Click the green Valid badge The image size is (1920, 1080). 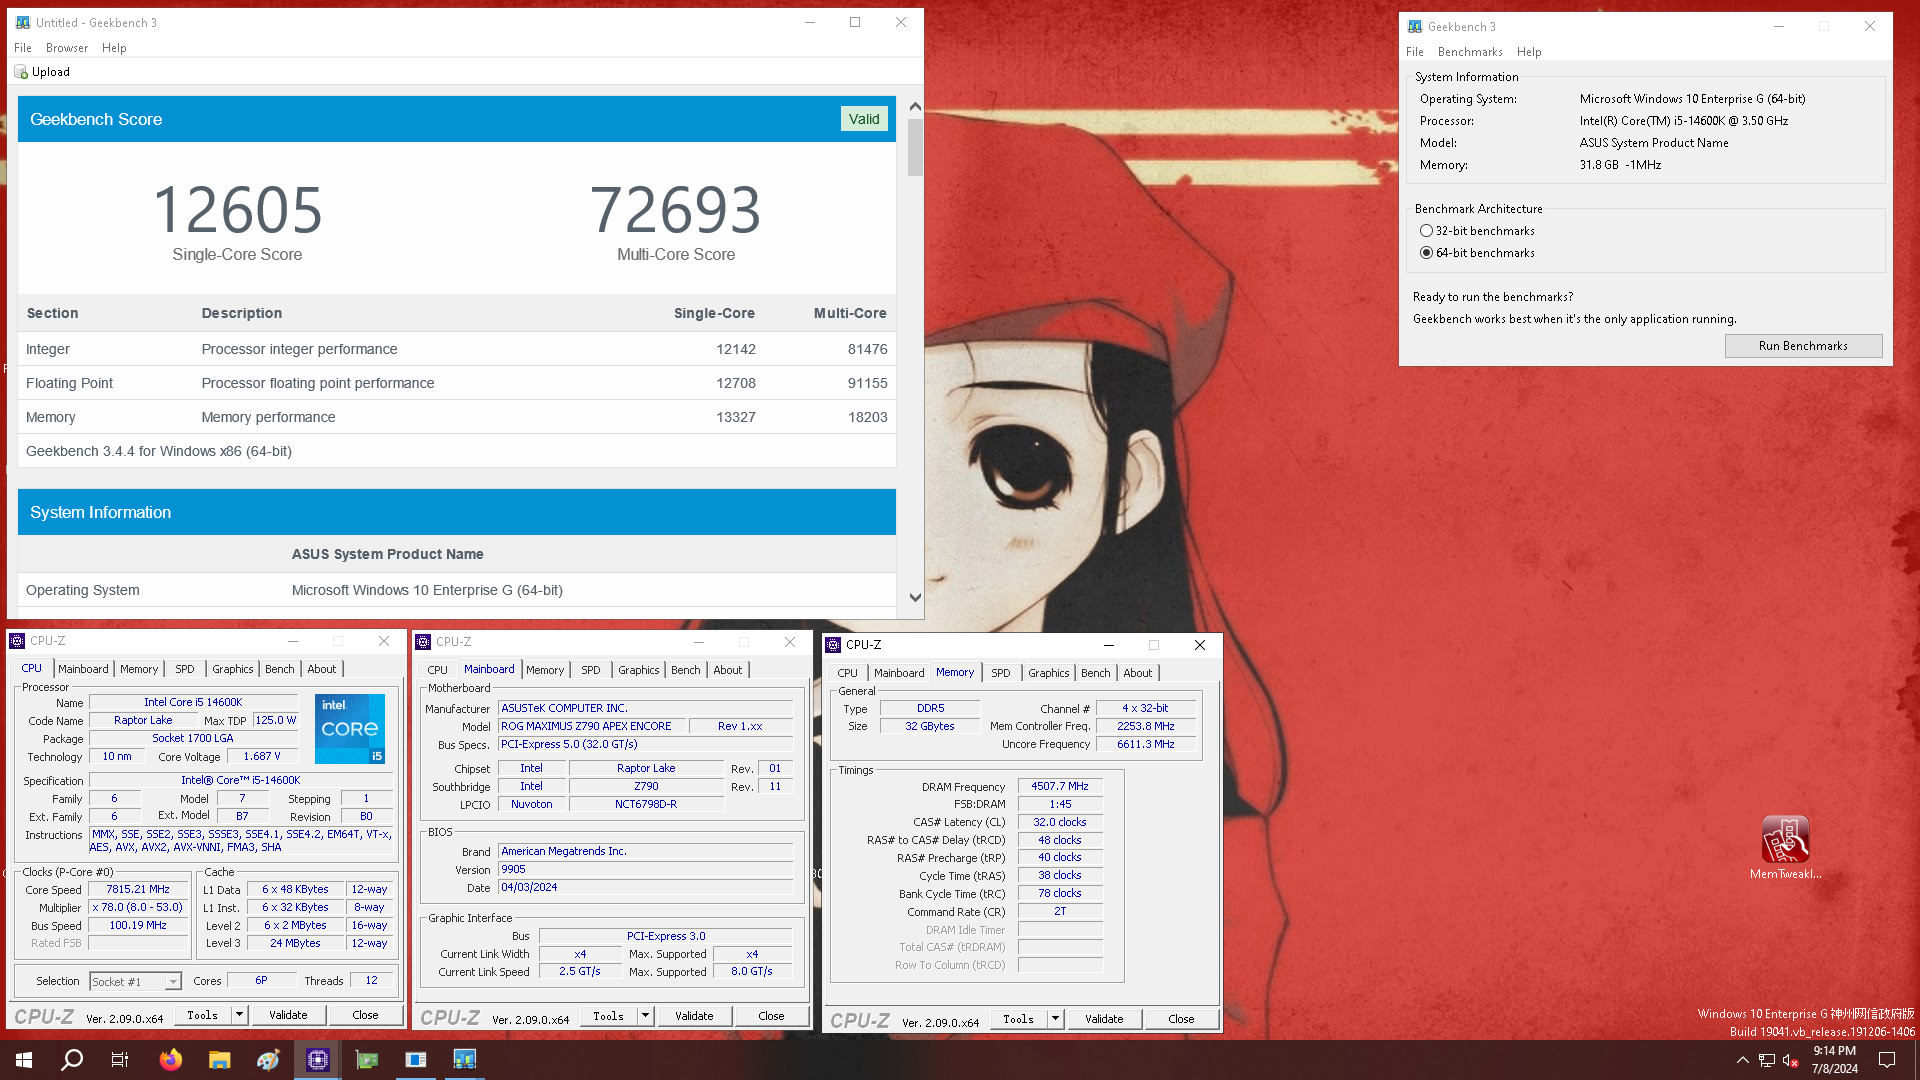[x=864, y=119]
